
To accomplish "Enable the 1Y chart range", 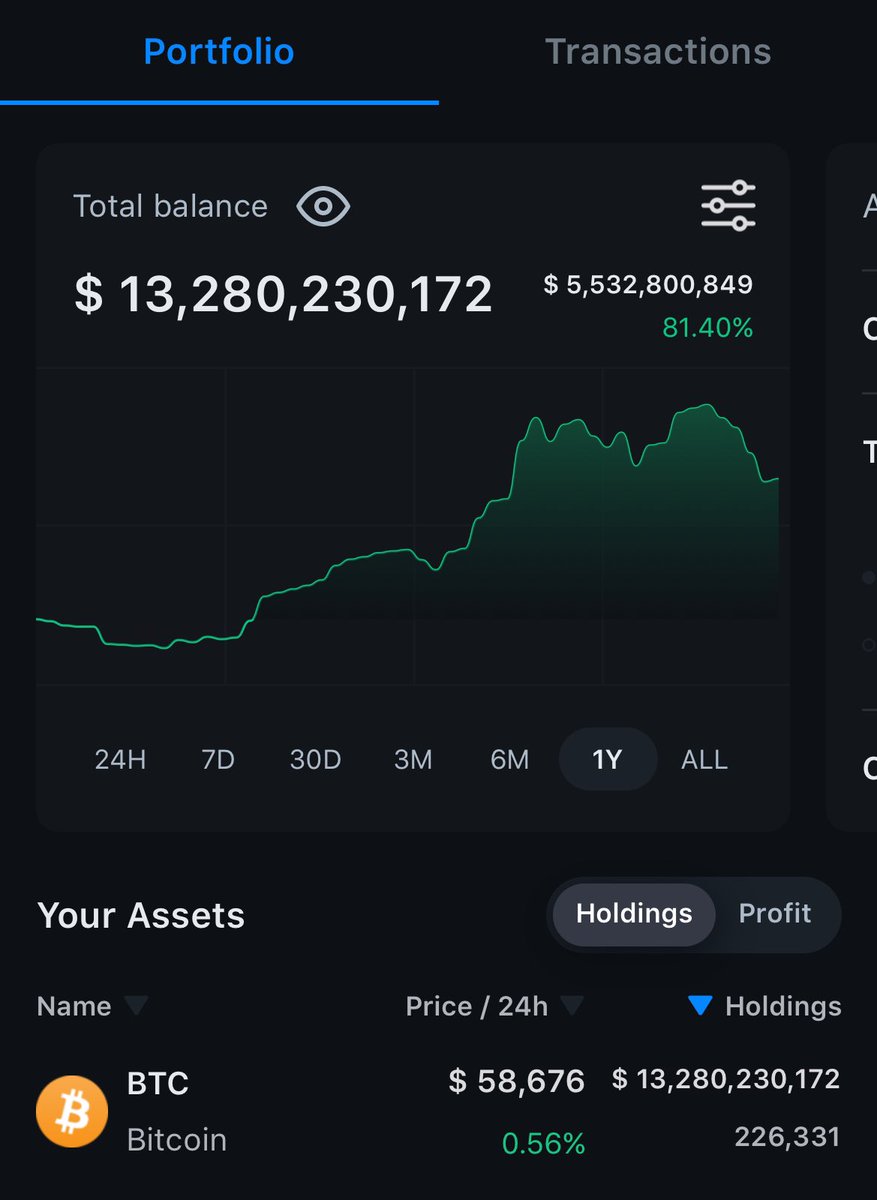I will pos(607,759).
